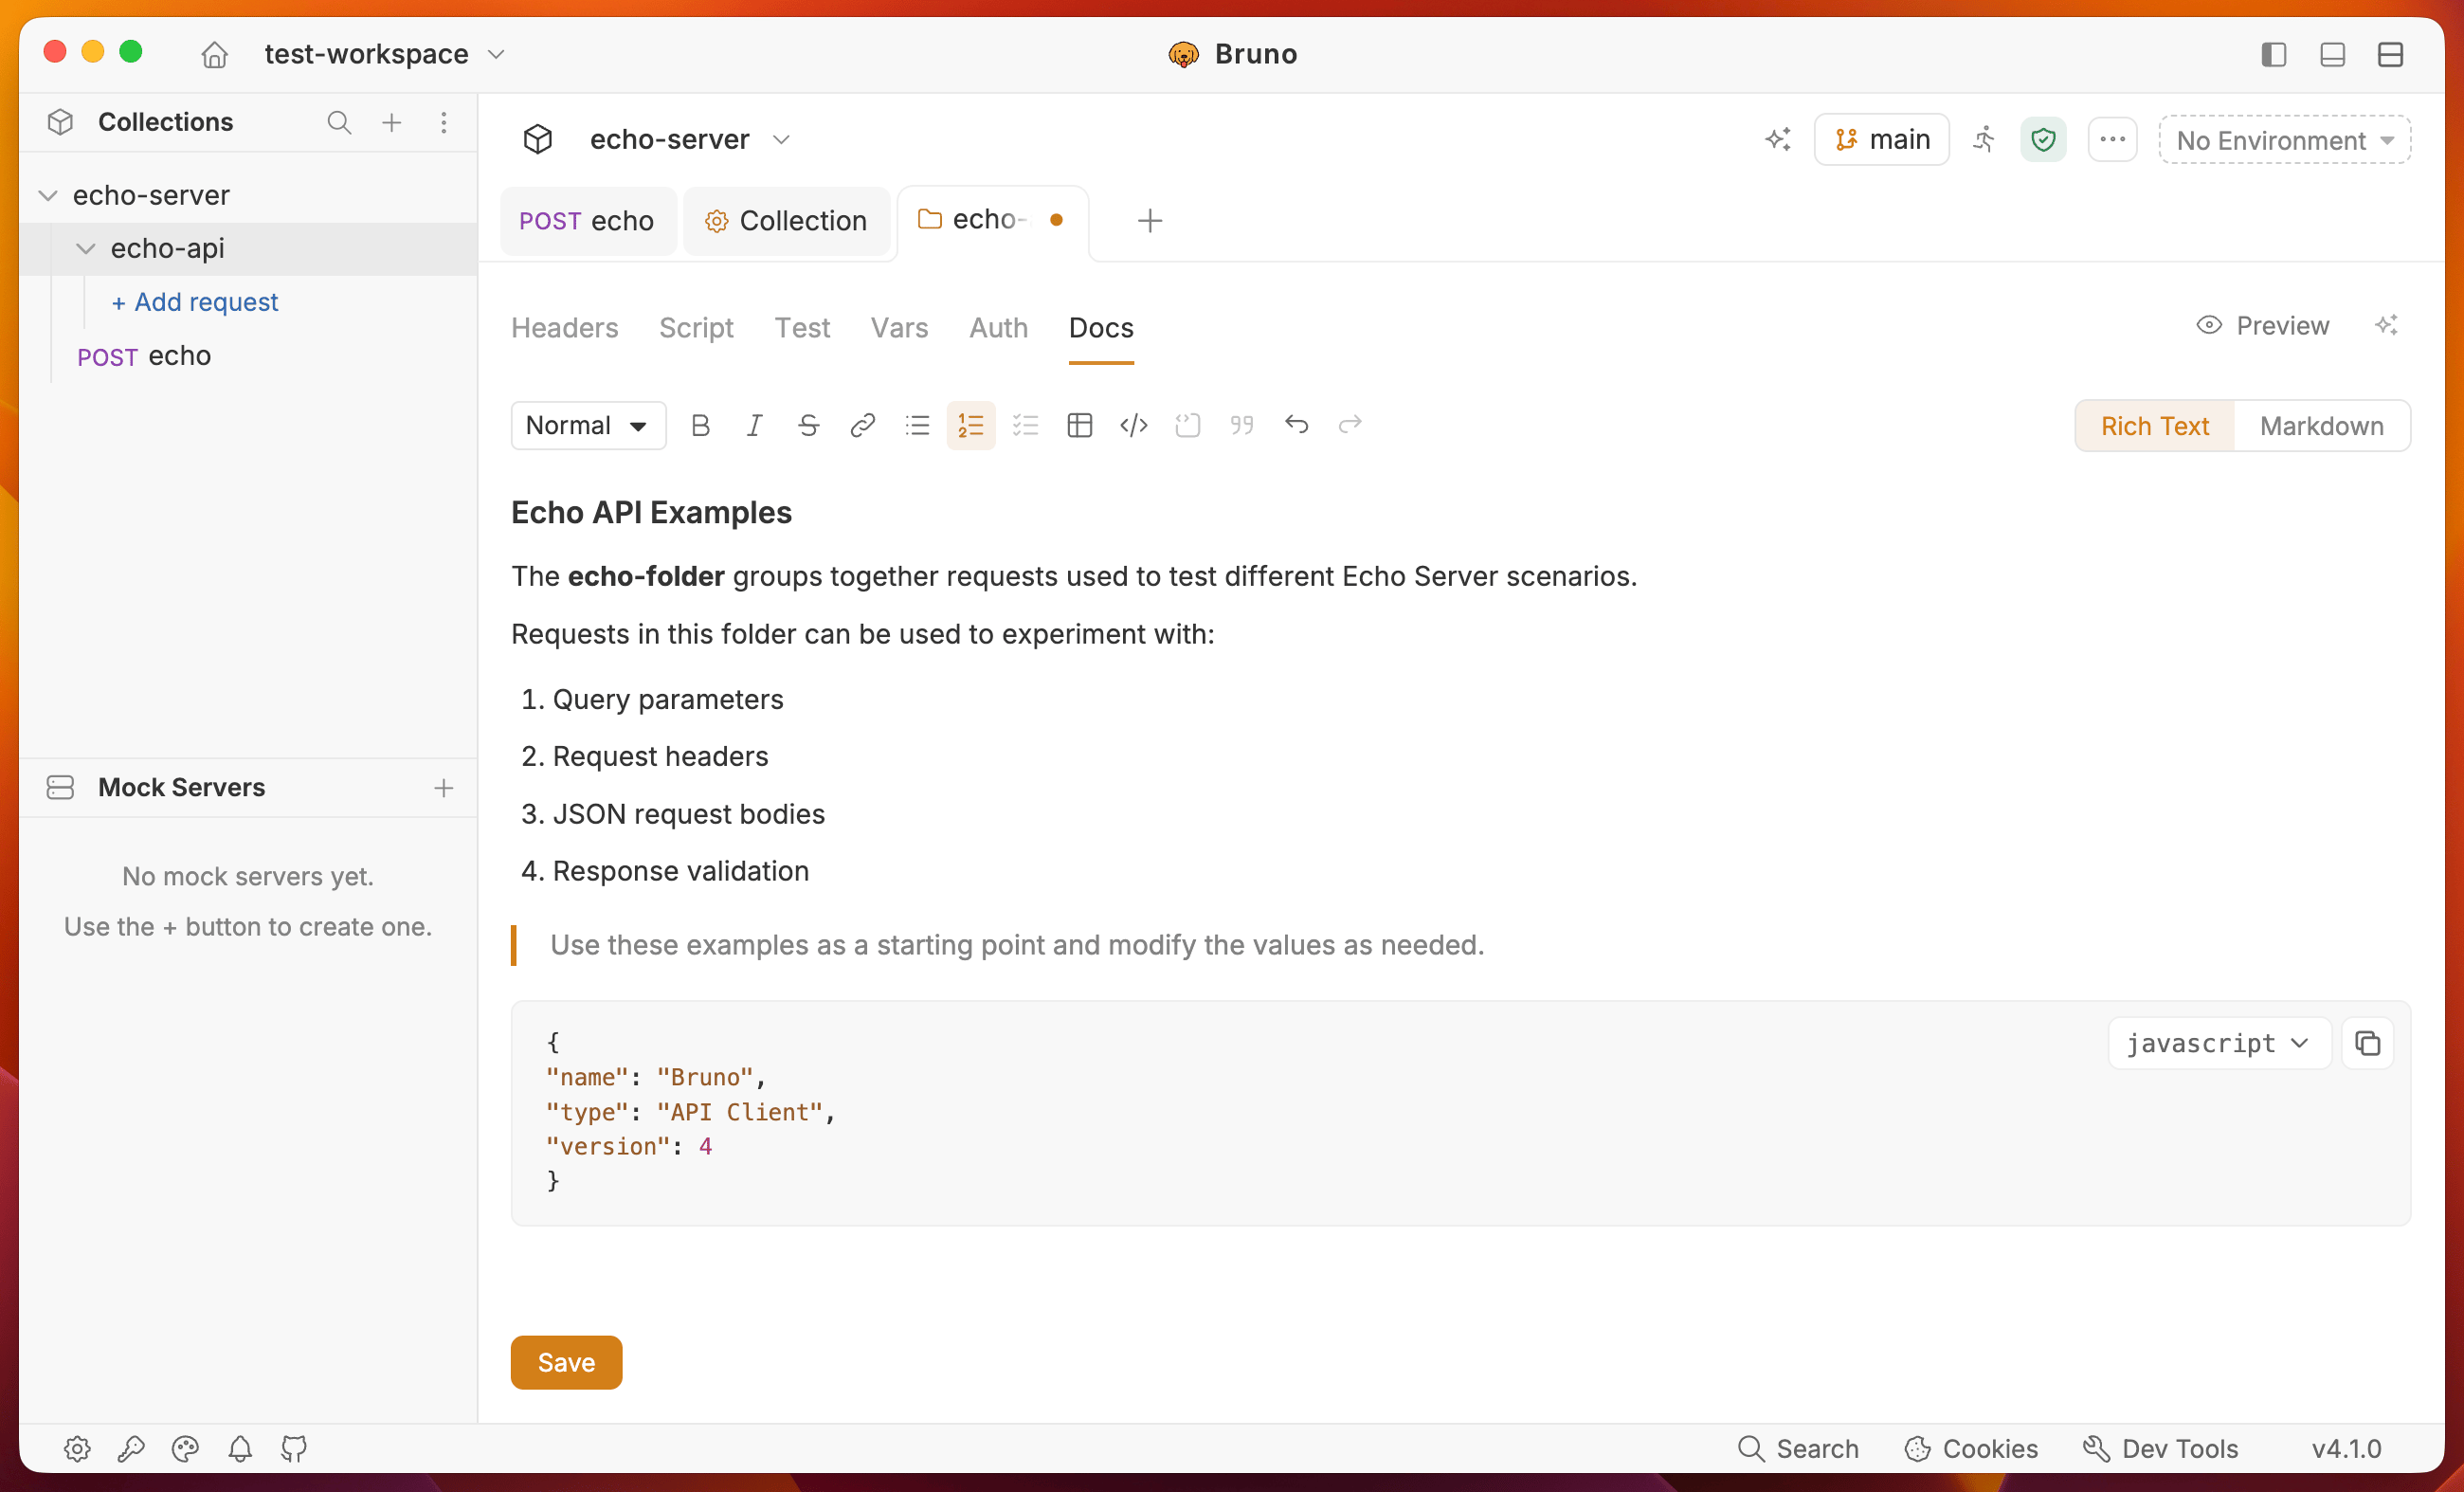The height and width of the screenshot is (1492, 2464).
Task: Open the collection runner icon
Action: [1984, 139]
